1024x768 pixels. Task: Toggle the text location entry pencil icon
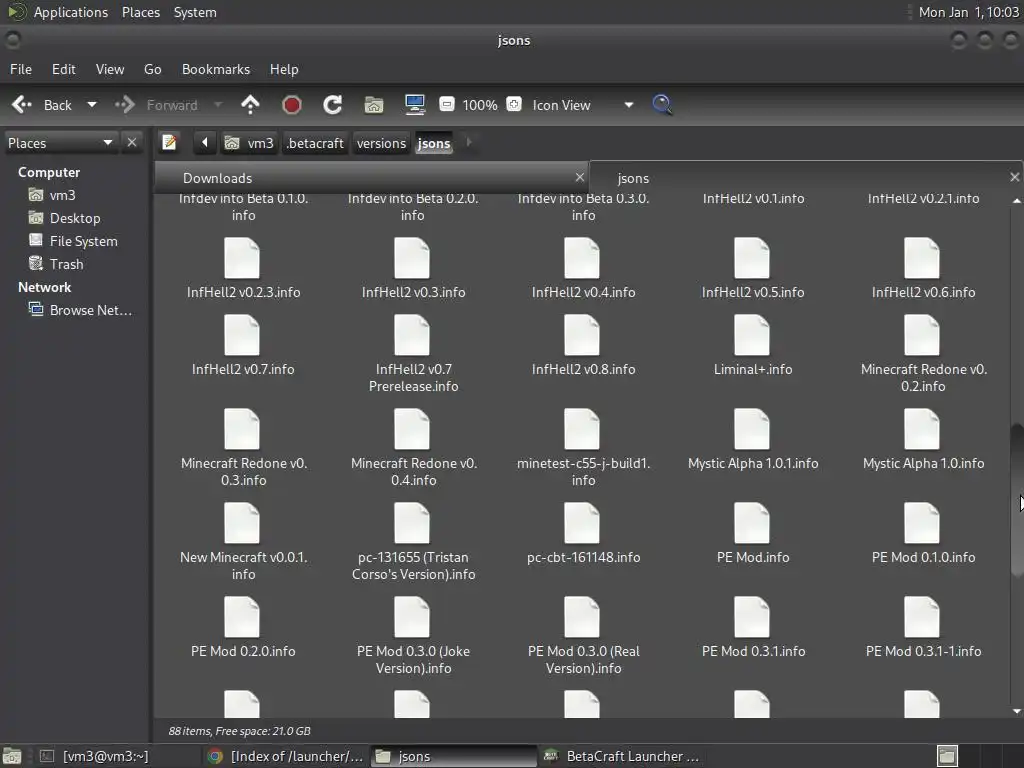pos(169,142)
